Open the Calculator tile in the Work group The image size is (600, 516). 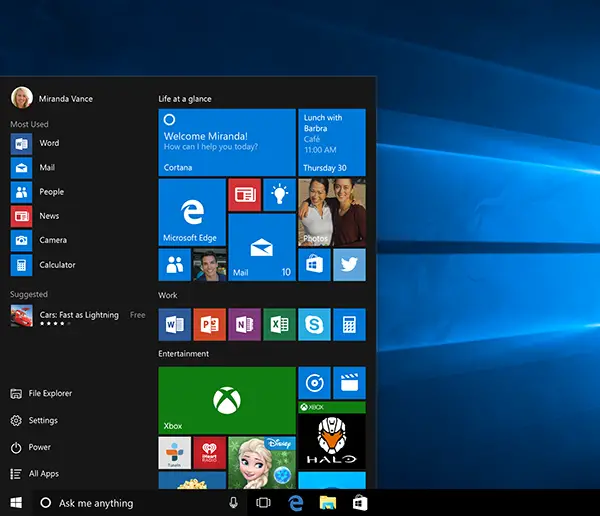click(349, 325)
